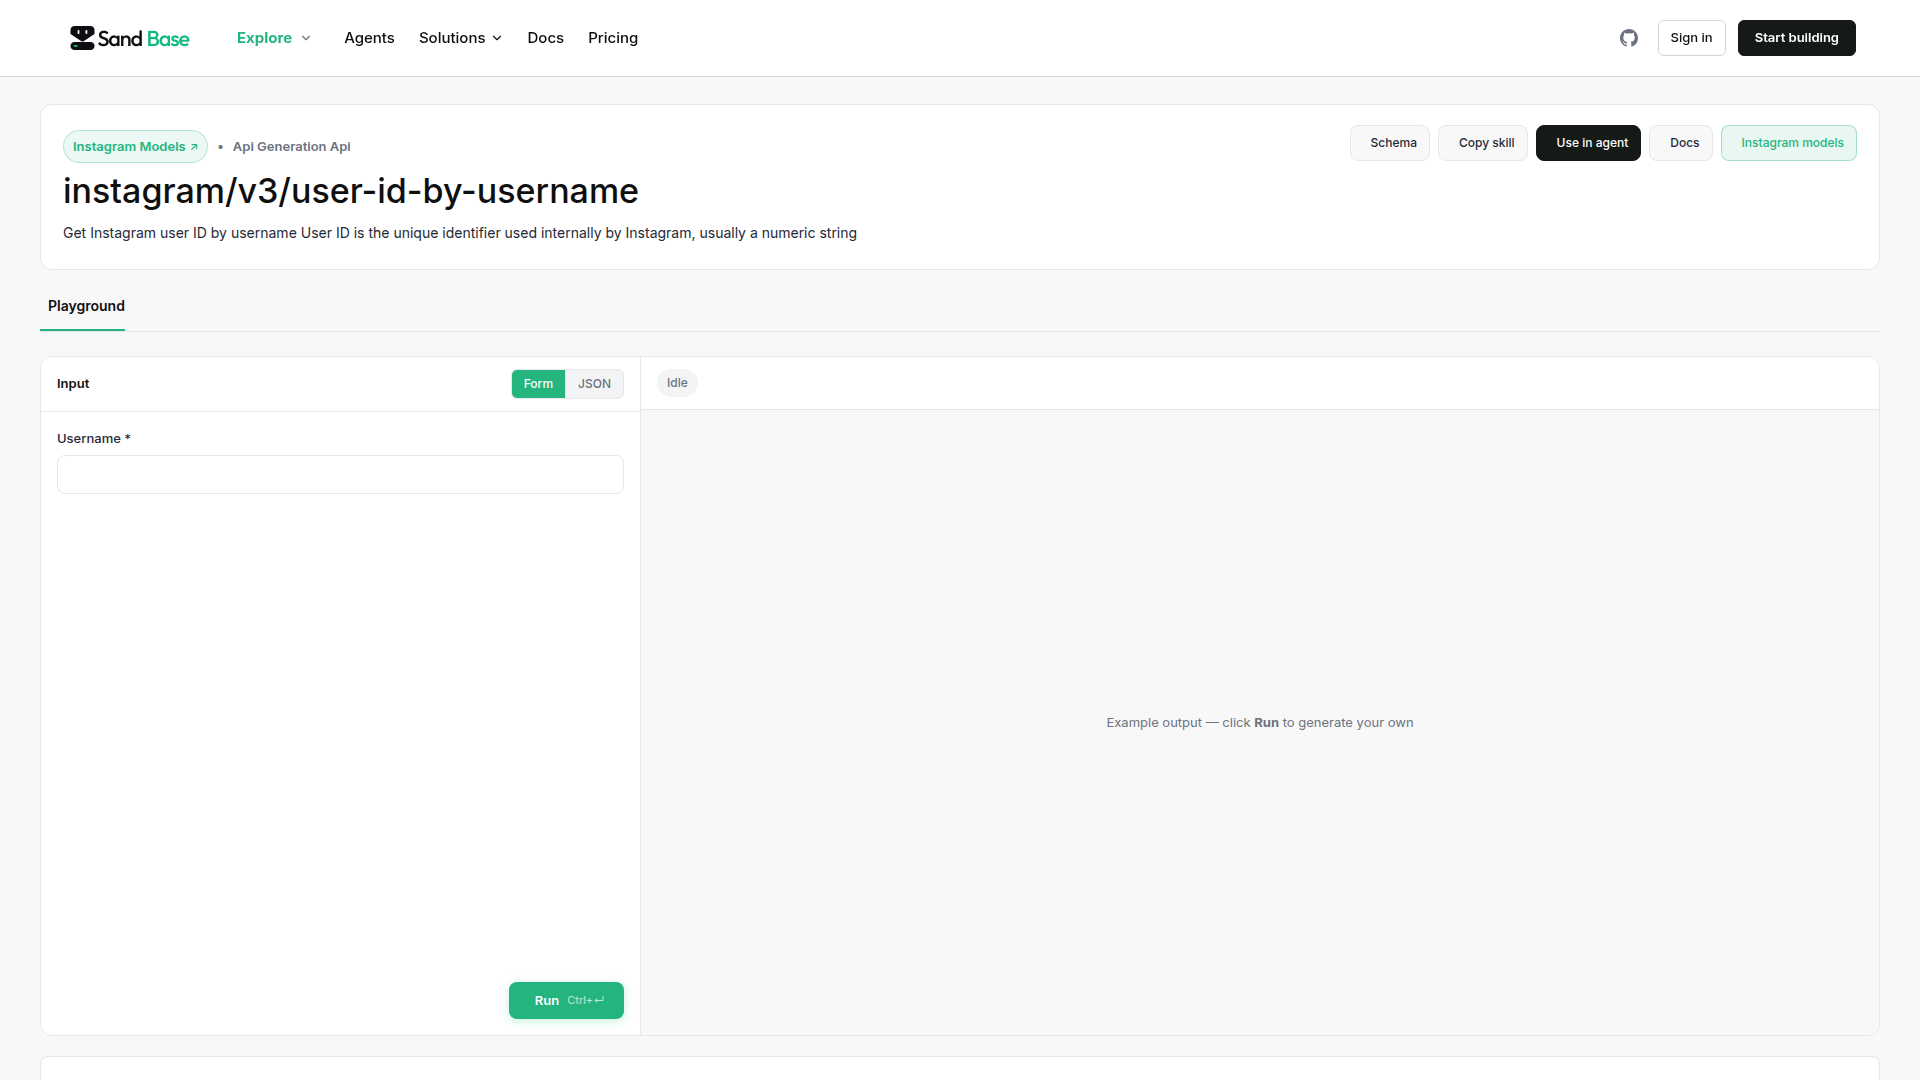The width and height of the screenshot is (1920, 1080).
Task: Click the Example output placeholder text
Action: pos(1260,723)
